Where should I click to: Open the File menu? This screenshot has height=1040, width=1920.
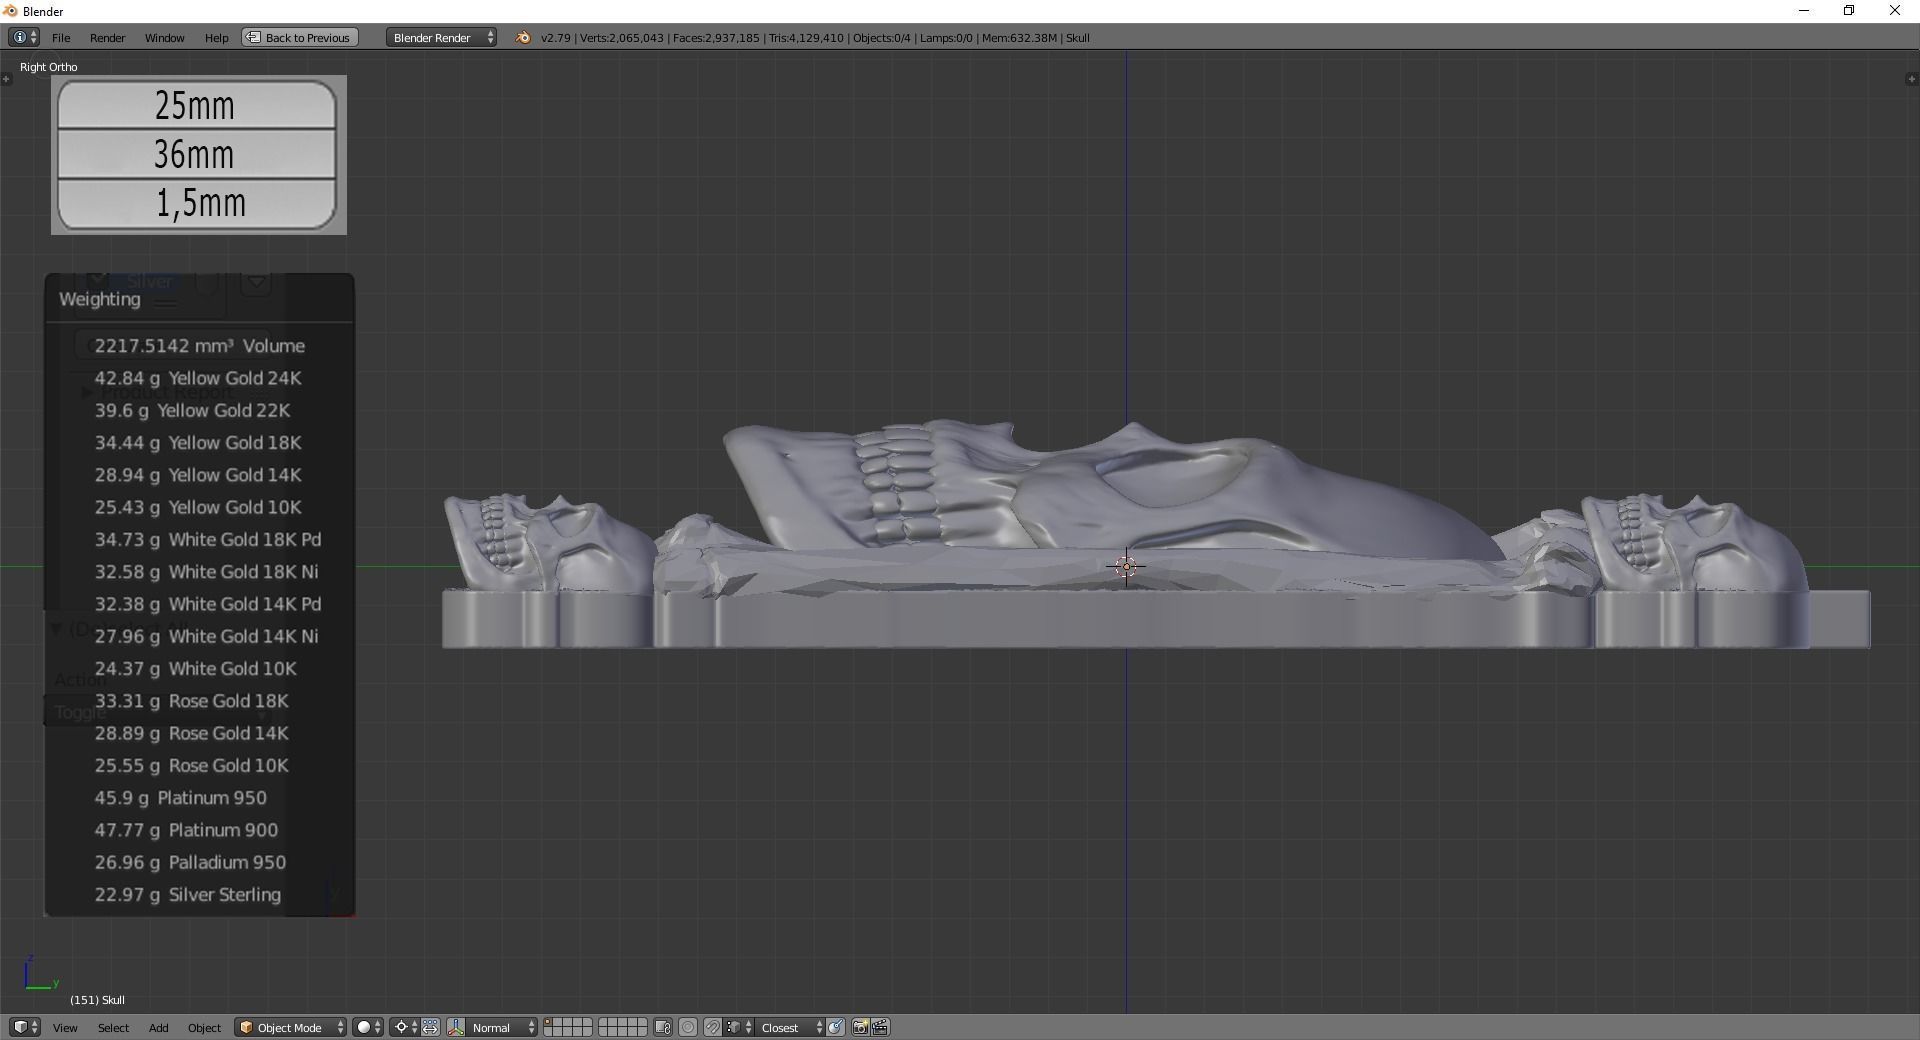[x=61, y=38]
